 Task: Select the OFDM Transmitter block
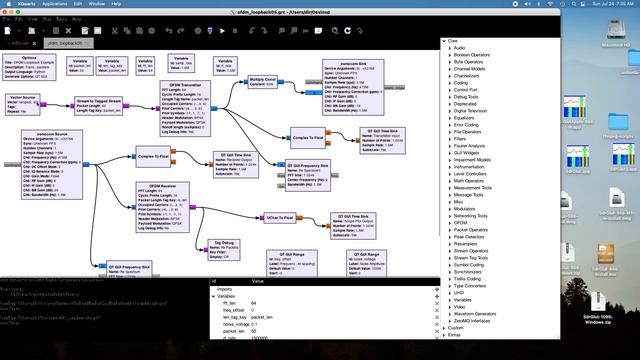pos(185,109)
